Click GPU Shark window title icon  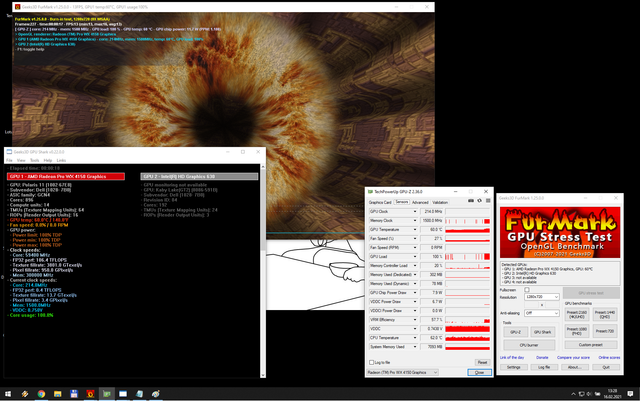(9, 152)
